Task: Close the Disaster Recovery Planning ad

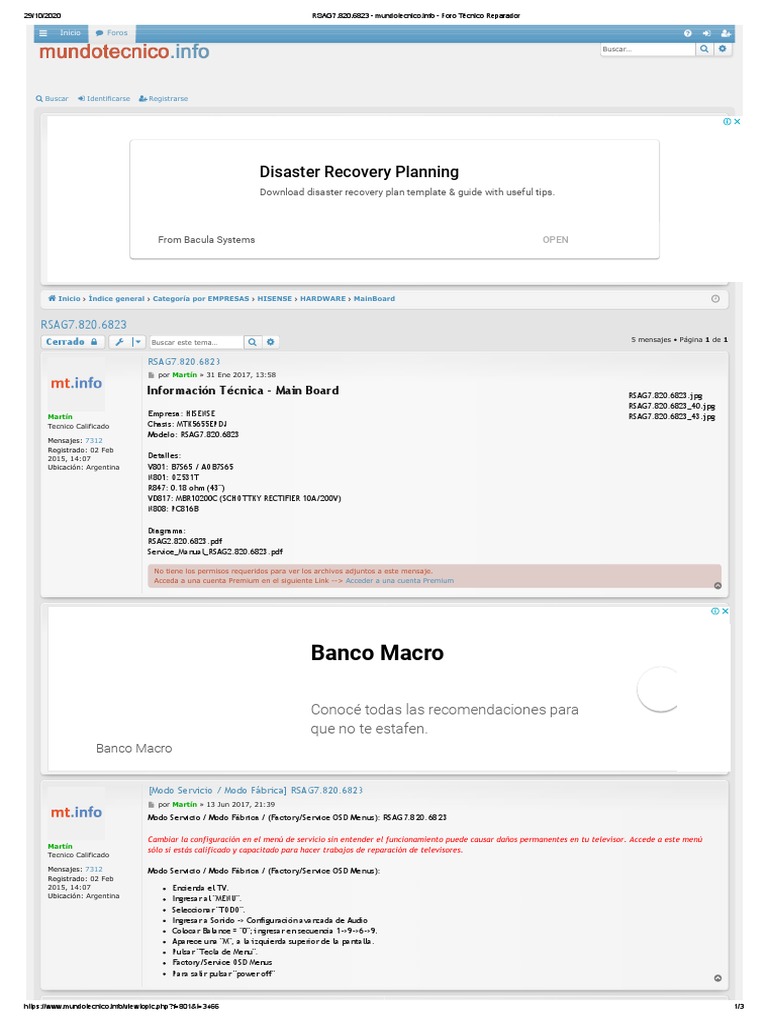Action: click(737, 121)
